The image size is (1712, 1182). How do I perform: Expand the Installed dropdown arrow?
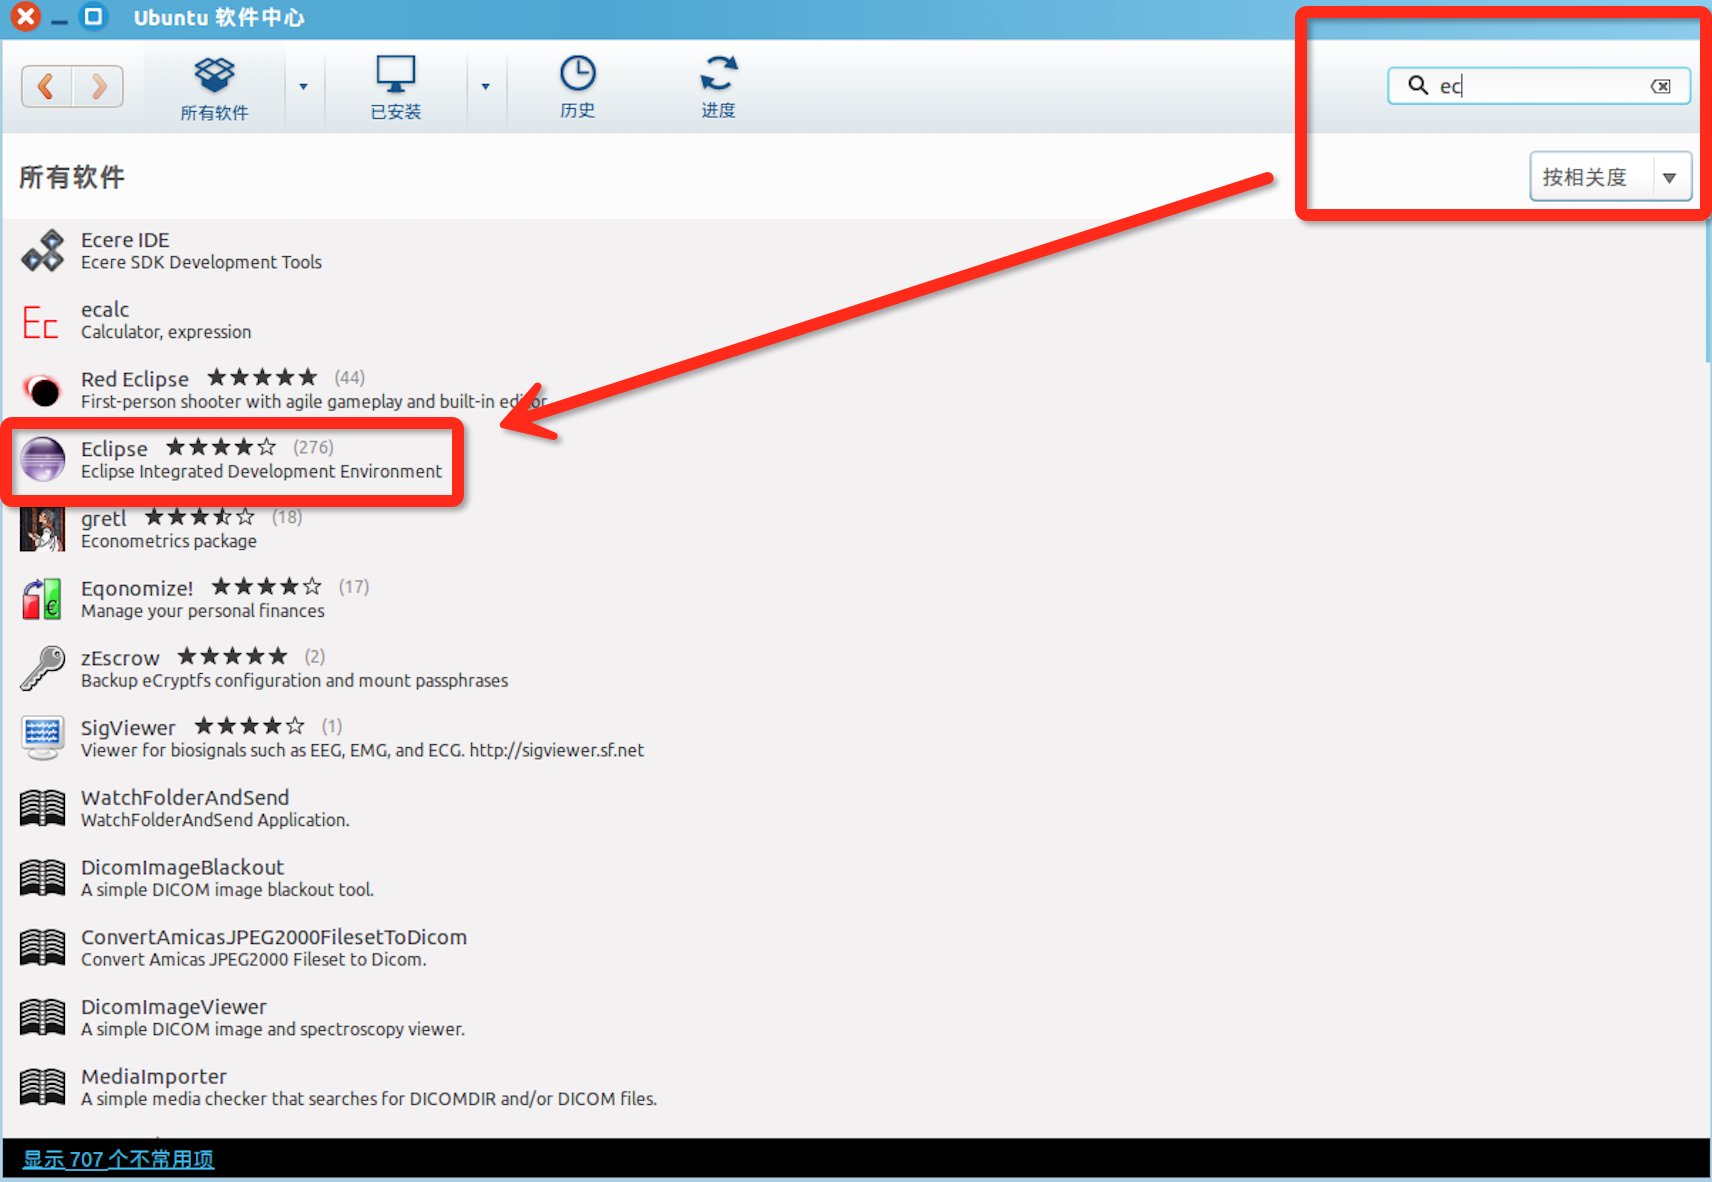485,87
